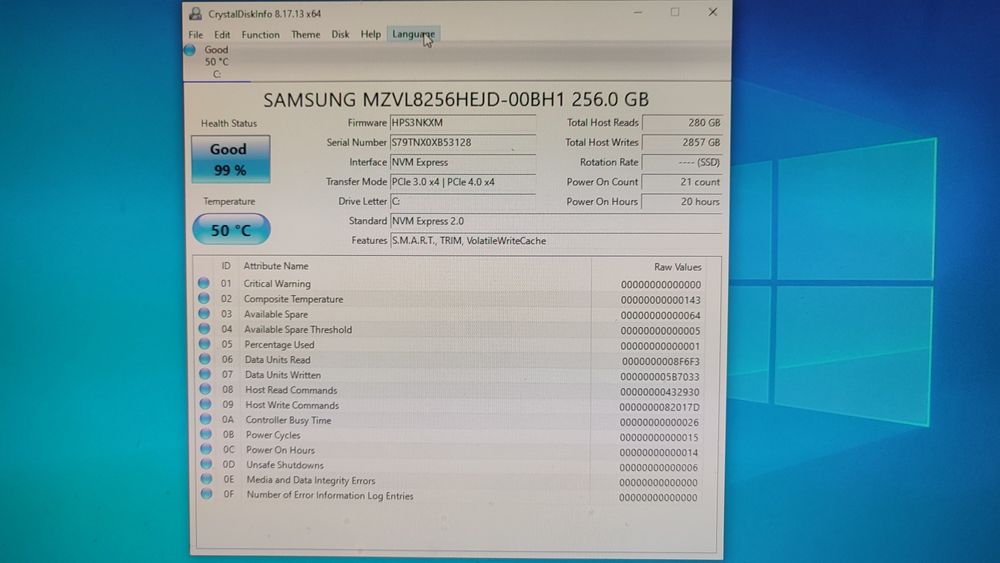The image size is (1000, 563).
Task: Click status circle for Composite Temperature row
Action: pos(203,298)
